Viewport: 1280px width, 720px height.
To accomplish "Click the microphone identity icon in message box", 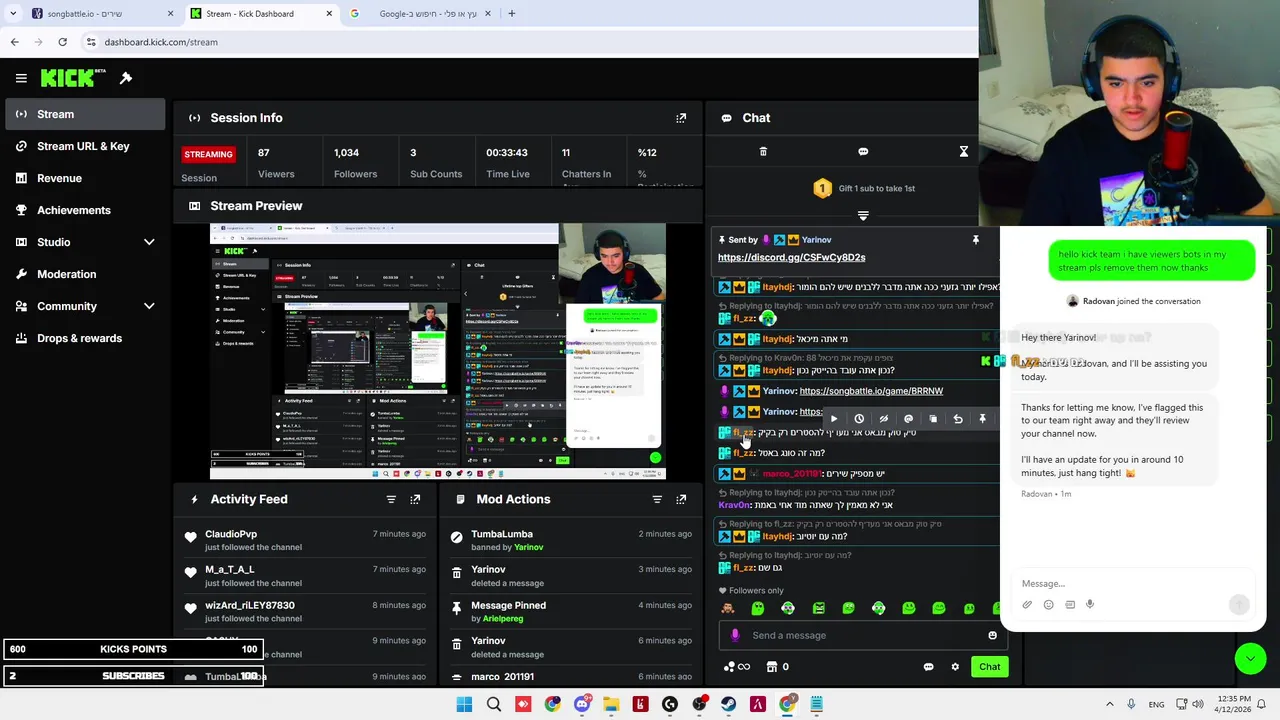I will click(x=735, y=635).
